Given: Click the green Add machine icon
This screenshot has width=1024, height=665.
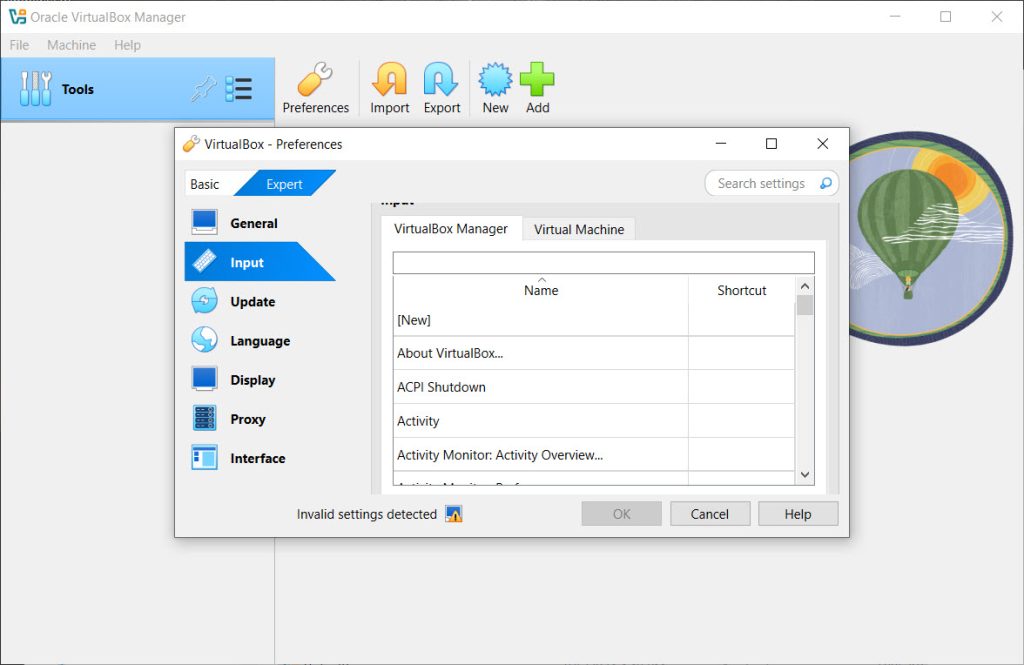Looking at the screenshot, I should pyautogui.click(x=537, y=88).
